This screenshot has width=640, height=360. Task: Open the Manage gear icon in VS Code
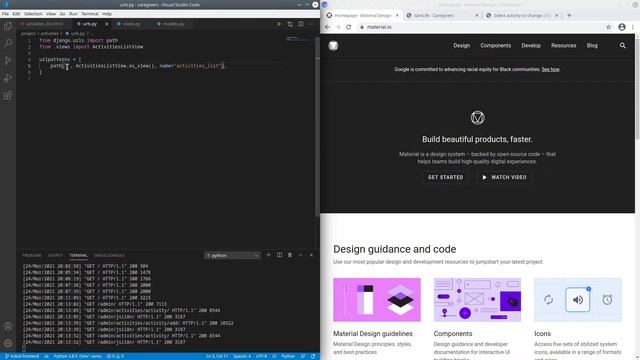click(x=8, y=343)
